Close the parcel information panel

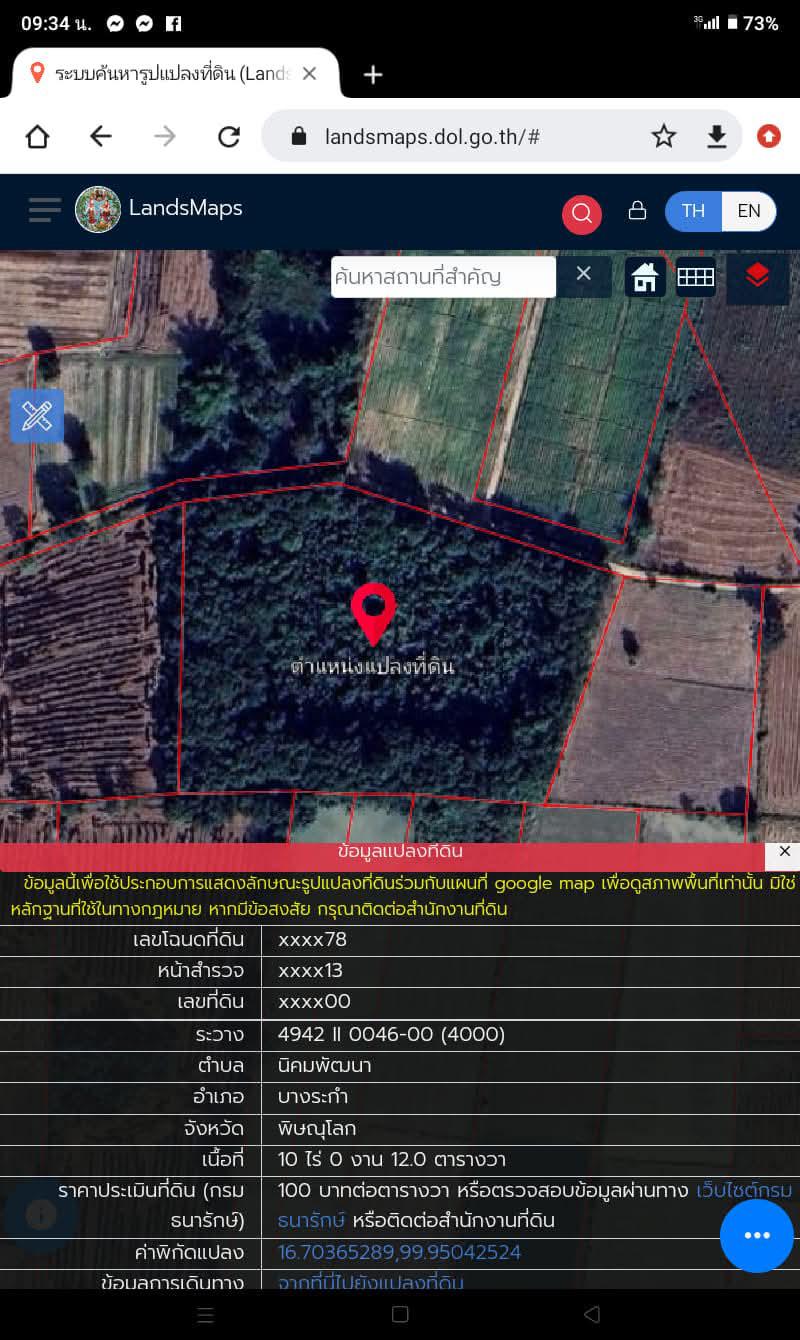pyautogui.click(x=784, y=852)
